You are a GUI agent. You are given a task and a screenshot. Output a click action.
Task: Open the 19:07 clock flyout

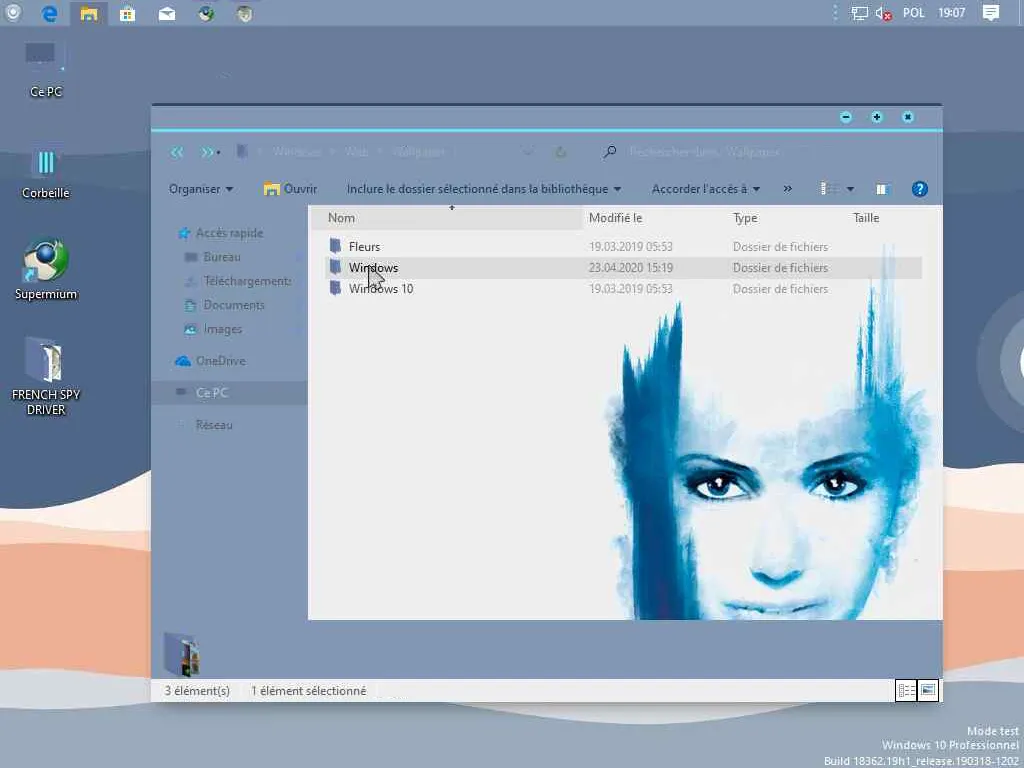(x=952, y=13)
